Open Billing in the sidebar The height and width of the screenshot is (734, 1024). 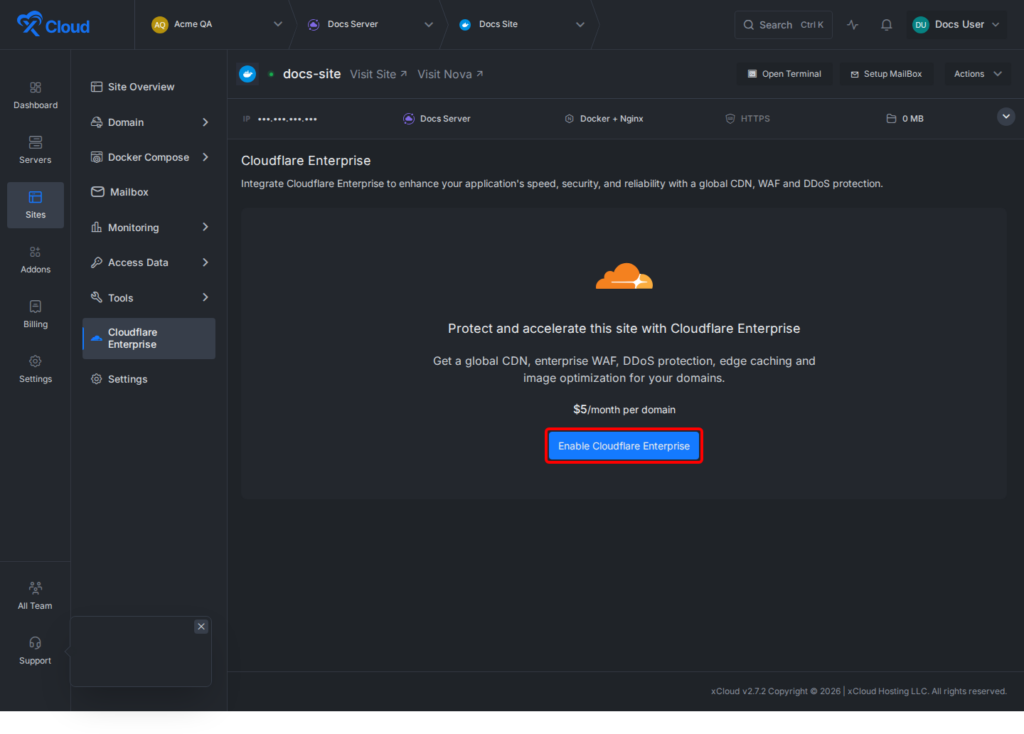pos(35,315)
